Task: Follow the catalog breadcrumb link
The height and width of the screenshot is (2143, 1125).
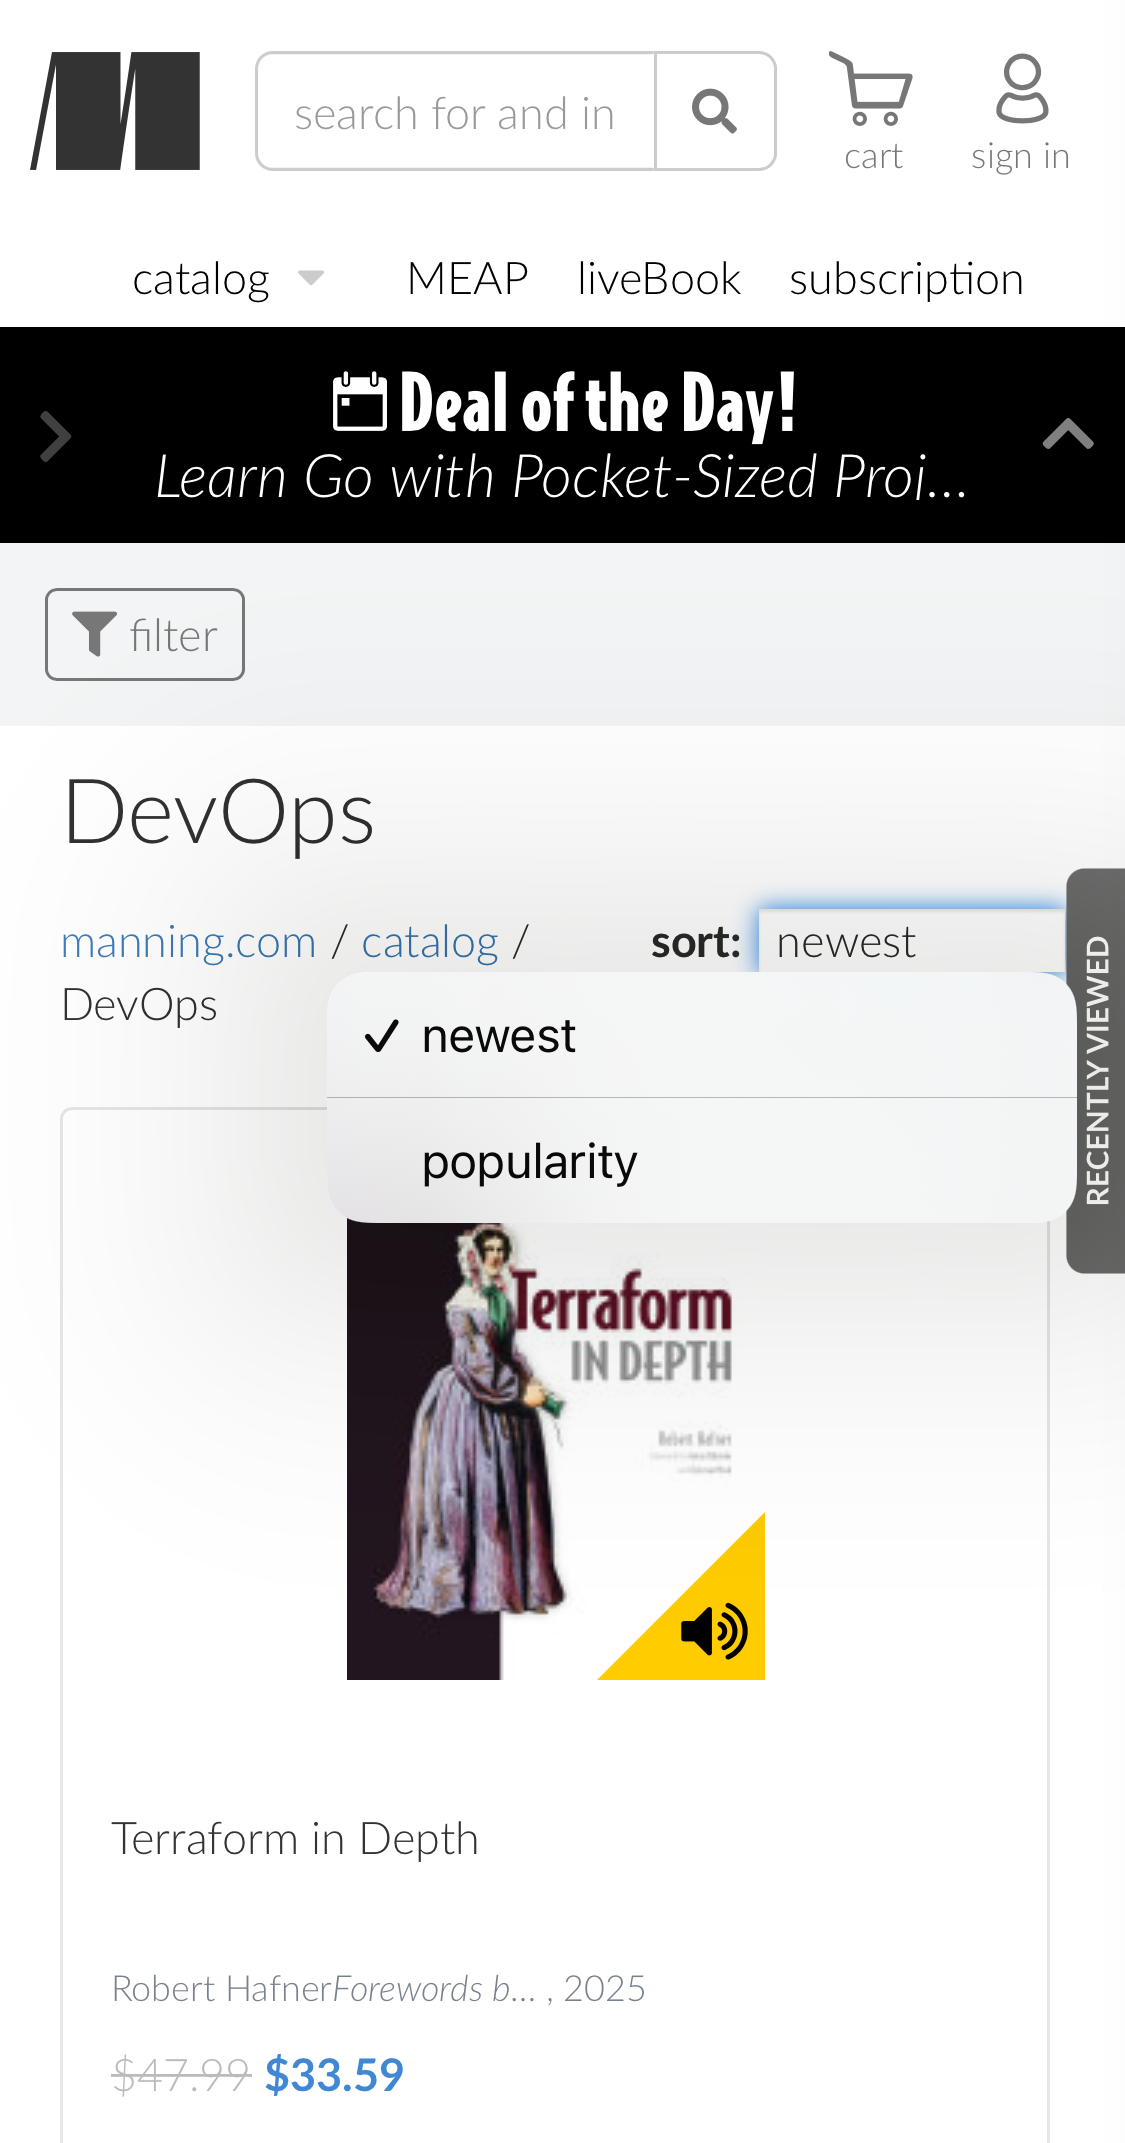Action: [x=430, y=942]
